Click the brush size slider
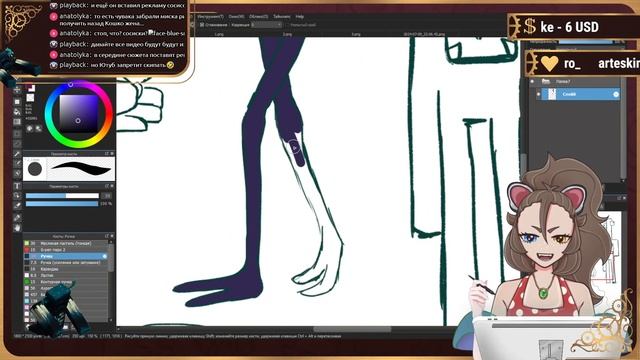This screenshot has height=360, width=640. click(62, 196)
